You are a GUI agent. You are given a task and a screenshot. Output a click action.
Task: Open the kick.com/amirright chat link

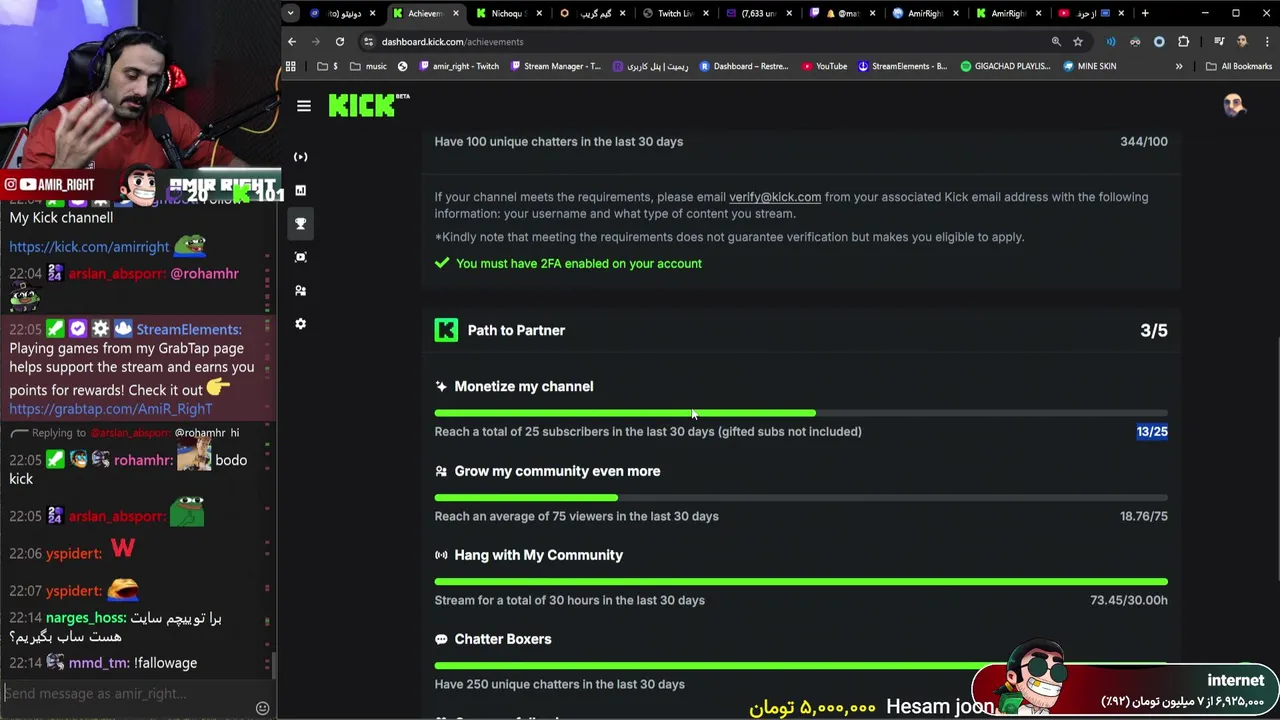tap(89, 246)
